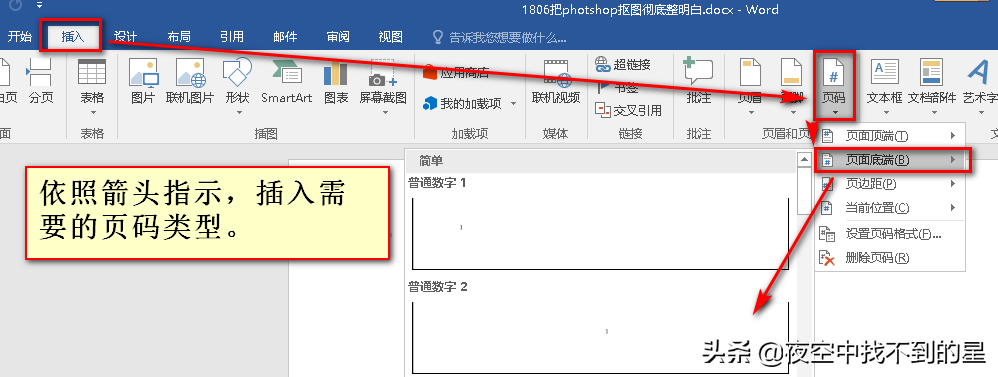Expand the 屏幕截图 dropdown arrow

pyautogui.click(x=384, y=113)
